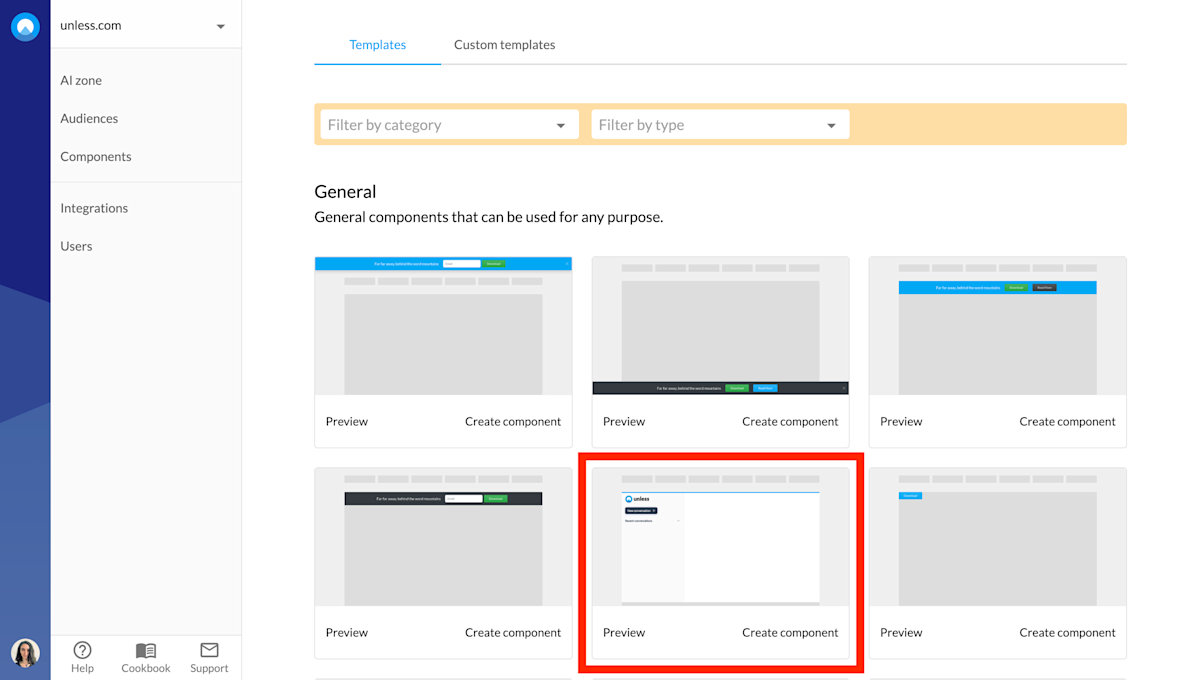Click the General section heading
The height and width of the screenshot is (680, 1200).
[345, 191]
